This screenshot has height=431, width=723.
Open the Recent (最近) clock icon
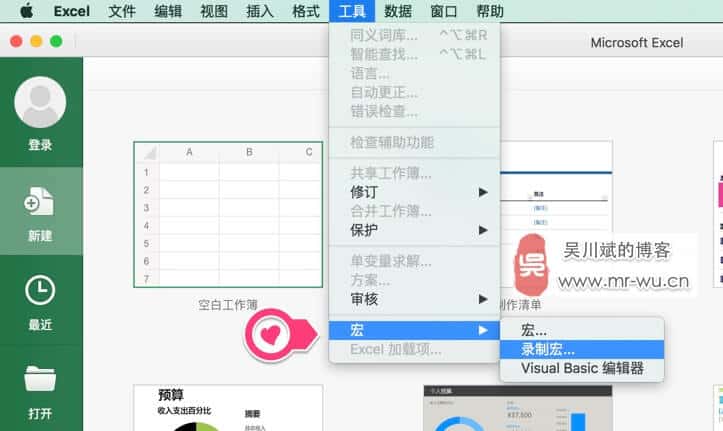[x=40, y=290]
